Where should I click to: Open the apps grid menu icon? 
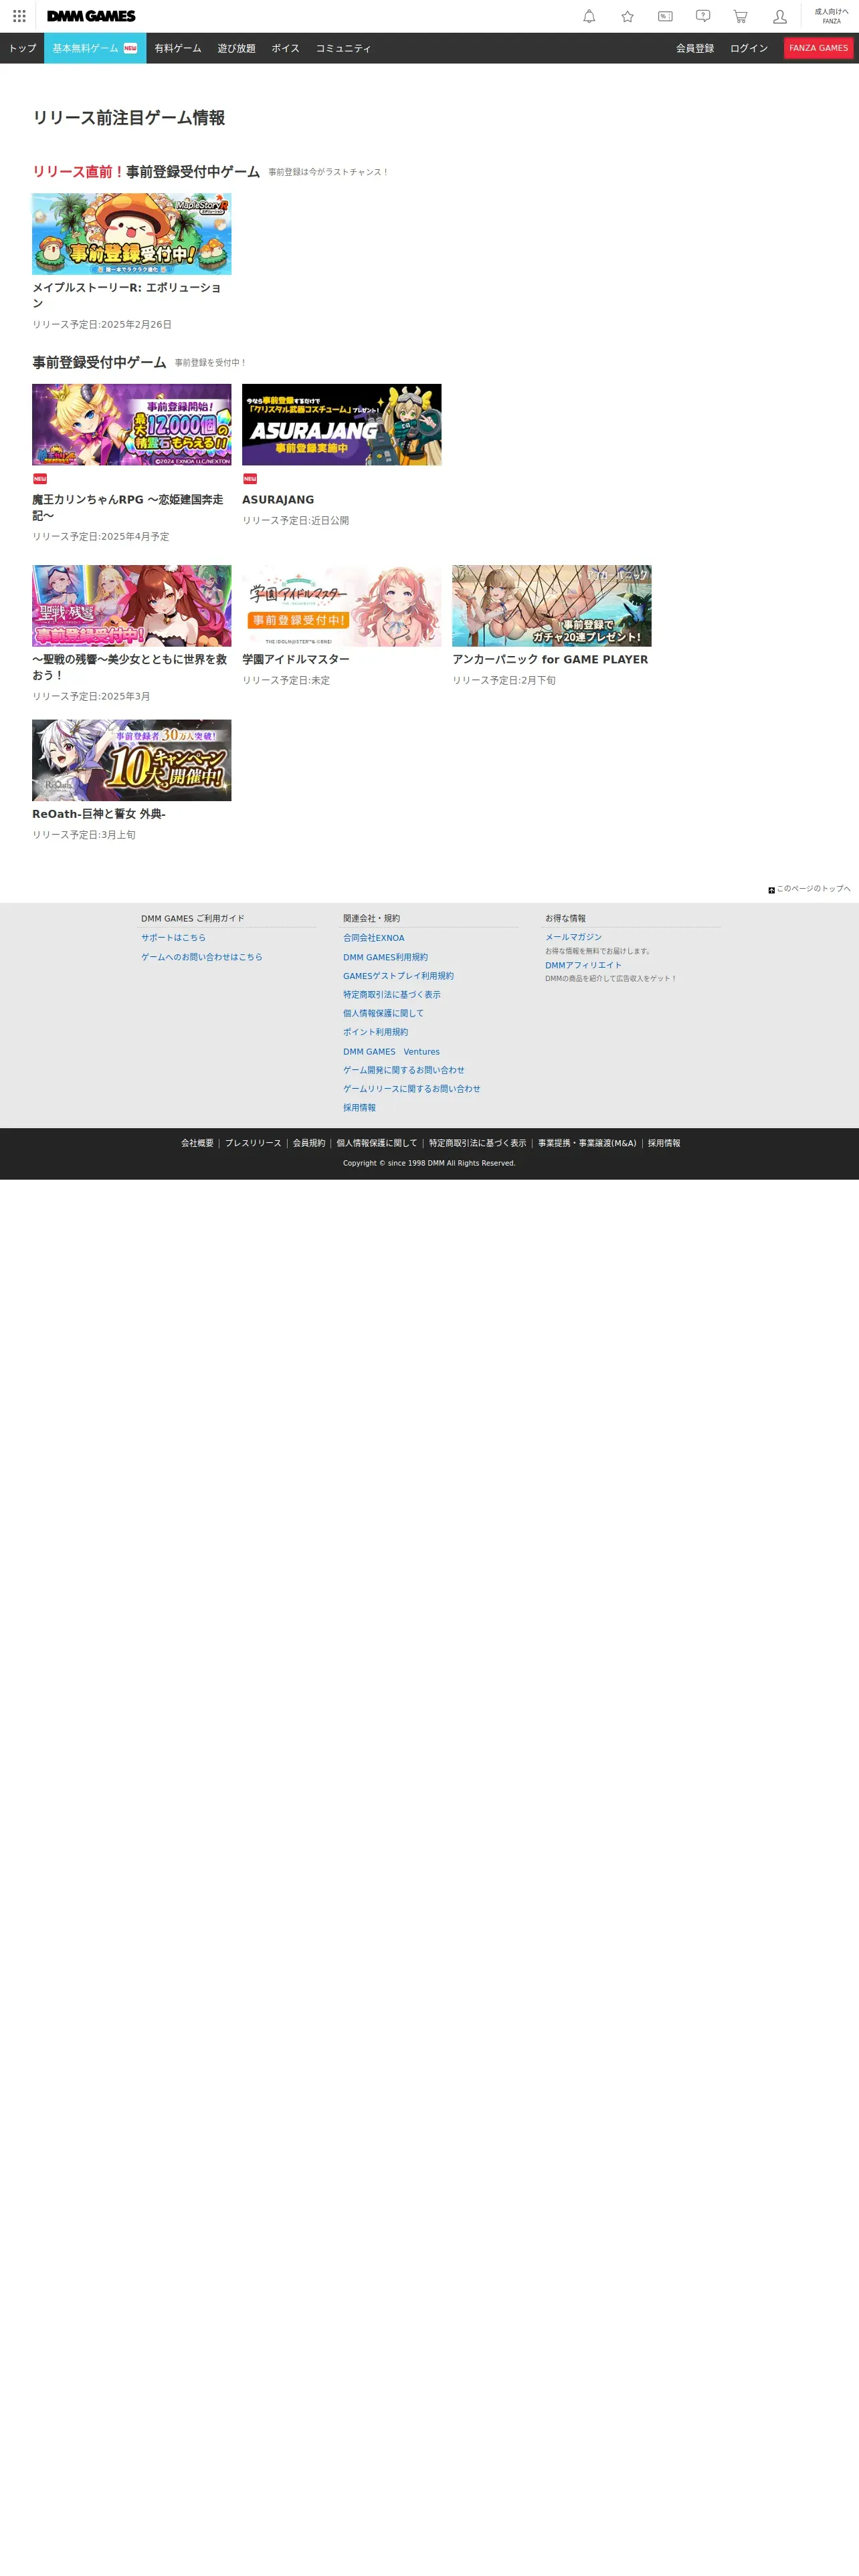[19, 16]
